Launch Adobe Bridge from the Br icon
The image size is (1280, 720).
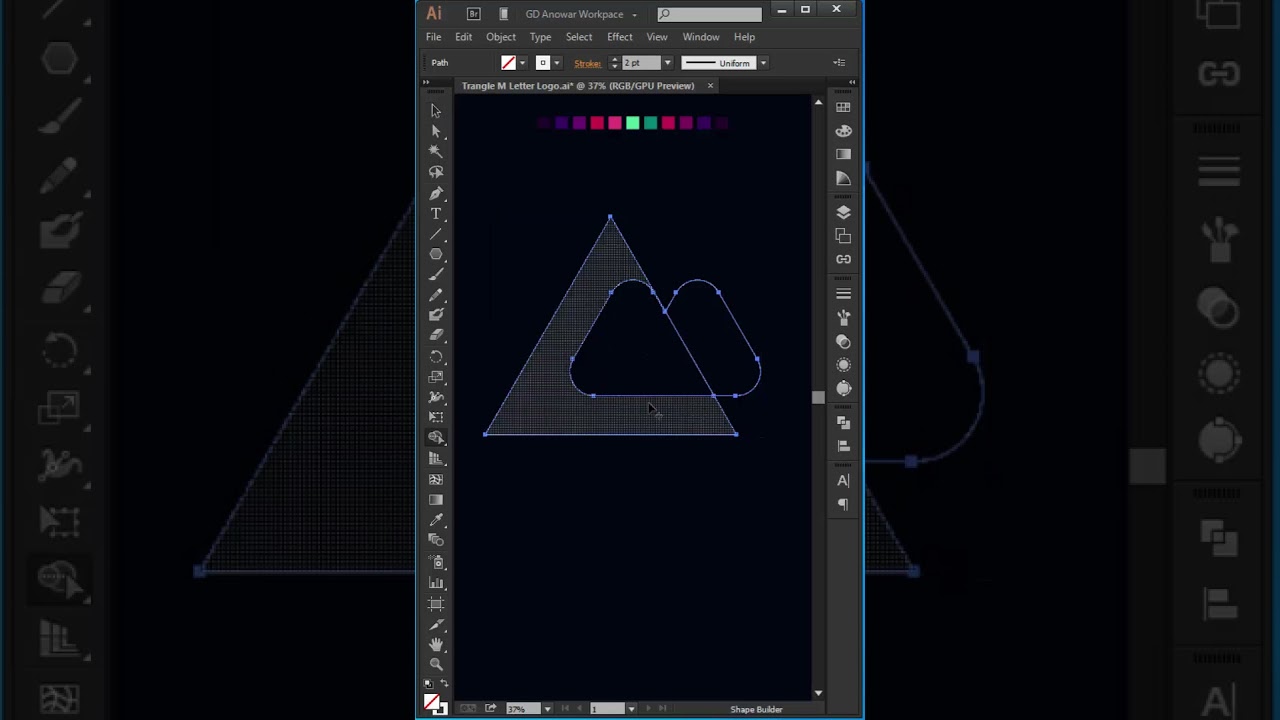pos(473,14)
